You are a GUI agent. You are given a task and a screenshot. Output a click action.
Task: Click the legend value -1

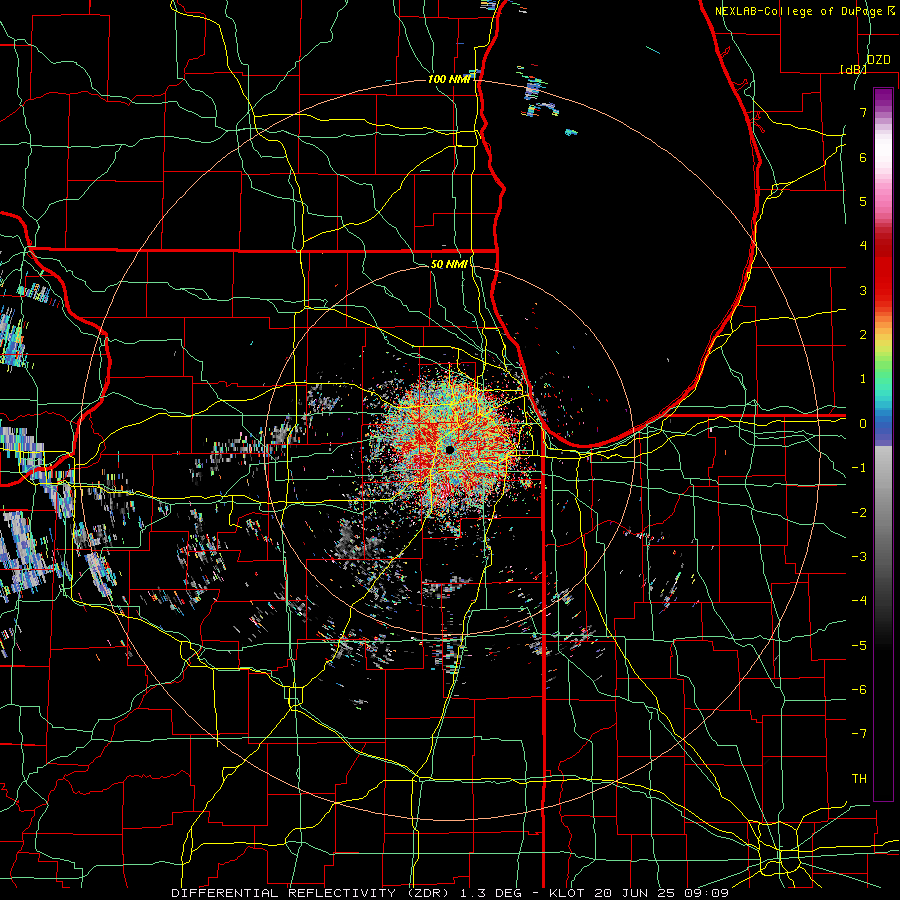coord(859,468)
